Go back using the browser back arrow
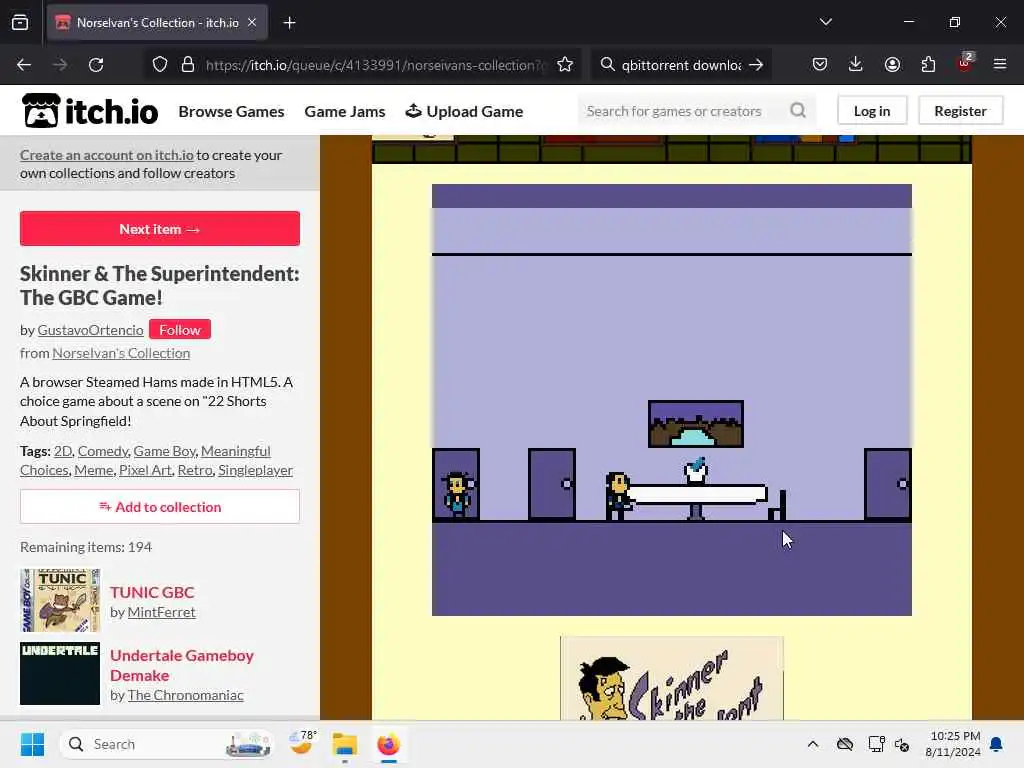The height and width of the screenshot is (768, 1024). (x=24, y=65)
